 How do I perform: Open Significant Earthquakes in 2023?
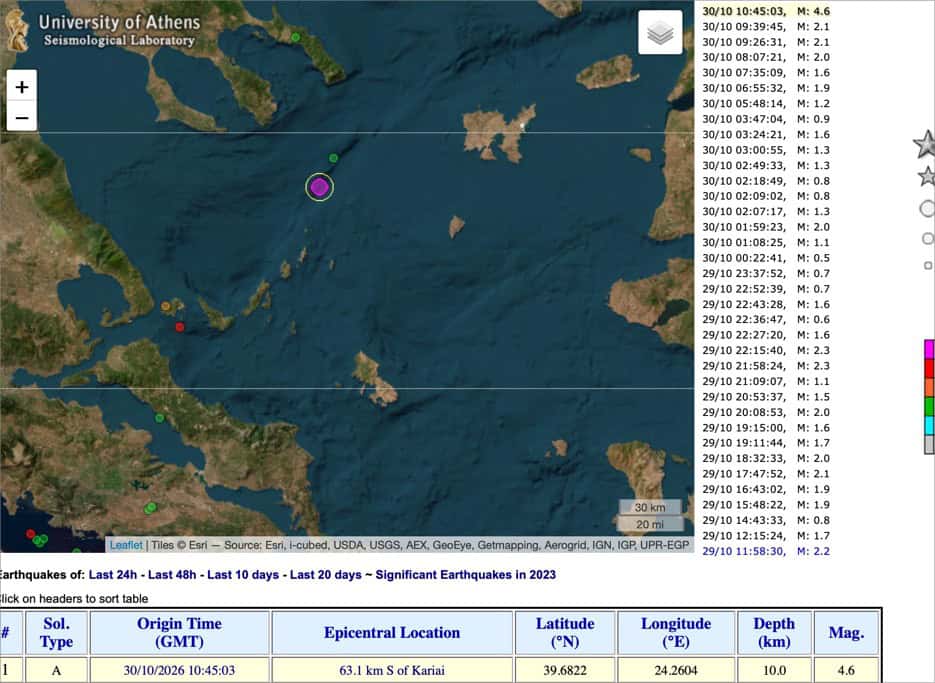[466, 575]
